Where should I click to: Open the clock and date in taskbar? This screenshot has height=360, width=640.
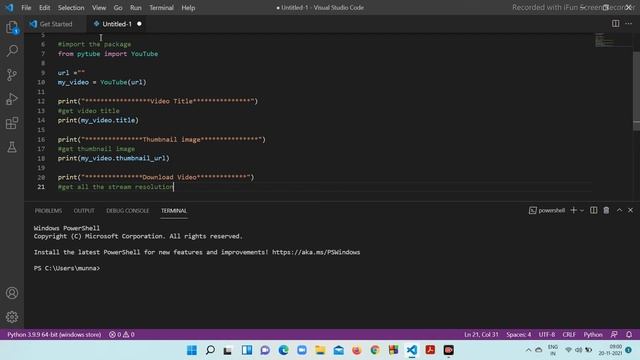611,350
